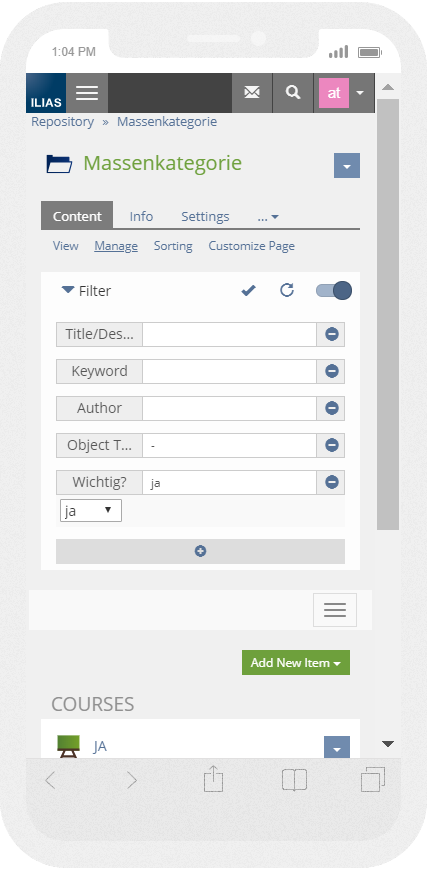Image resolution: width=437 pixels, height=874 pixels.
Task: Remove the Author filter field
Action: coord(331,409)
